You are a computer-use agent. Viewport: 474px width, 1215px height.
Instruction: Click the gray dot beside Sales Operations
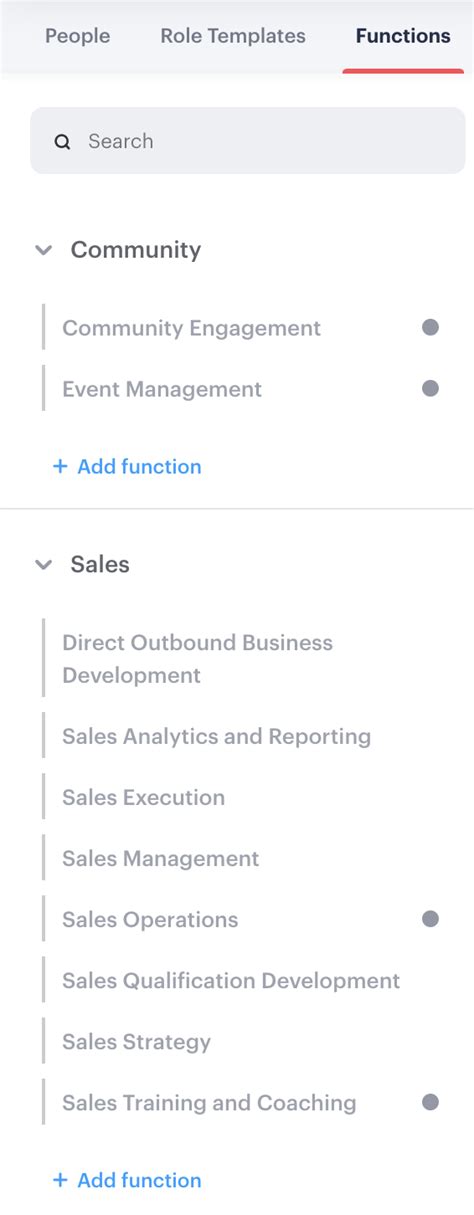(430, 918)
